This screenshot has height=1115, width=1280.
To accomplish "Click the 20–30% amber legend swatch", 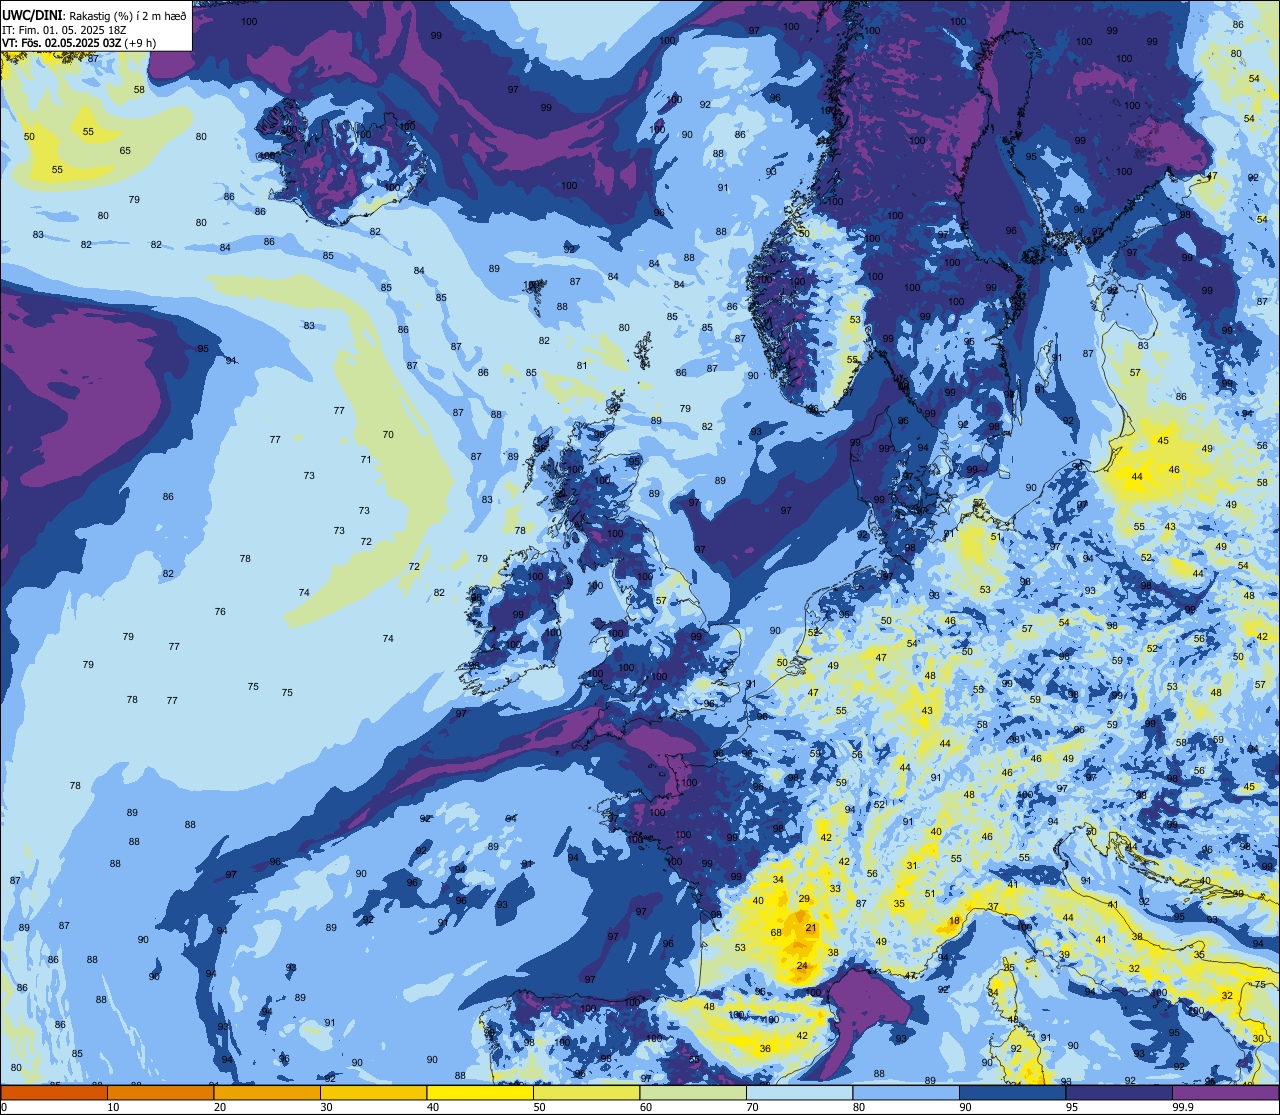I will click(x=267, y=1093).
